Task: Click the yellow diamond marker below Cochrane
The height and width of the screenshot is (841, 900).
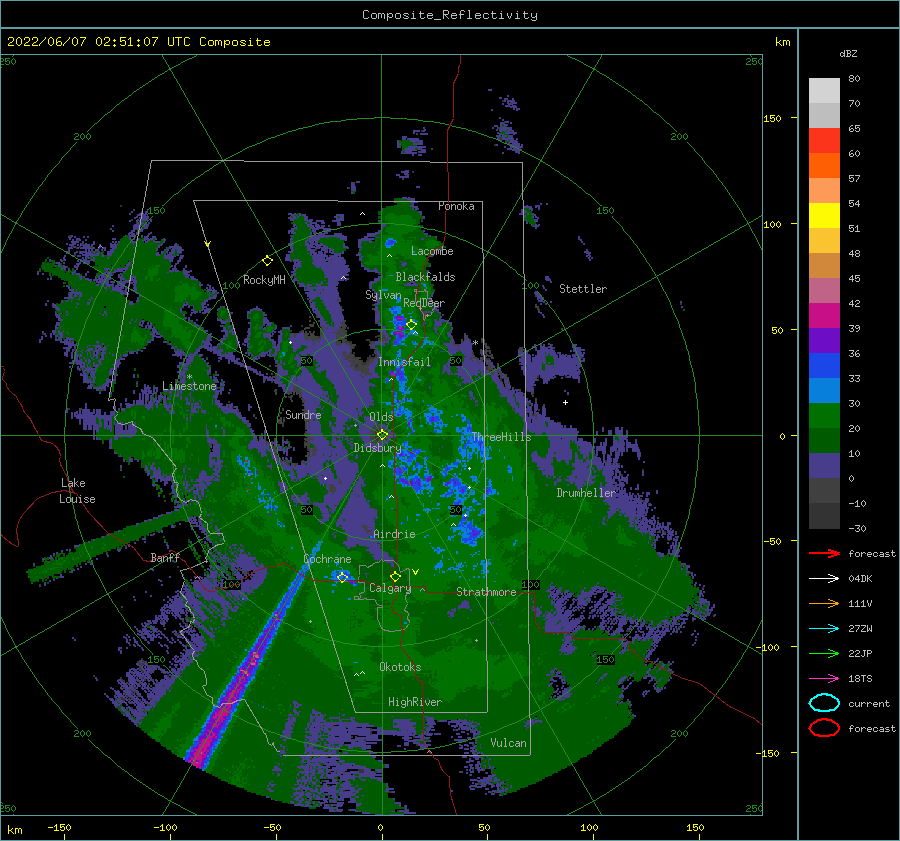Action: coord(342,577)
